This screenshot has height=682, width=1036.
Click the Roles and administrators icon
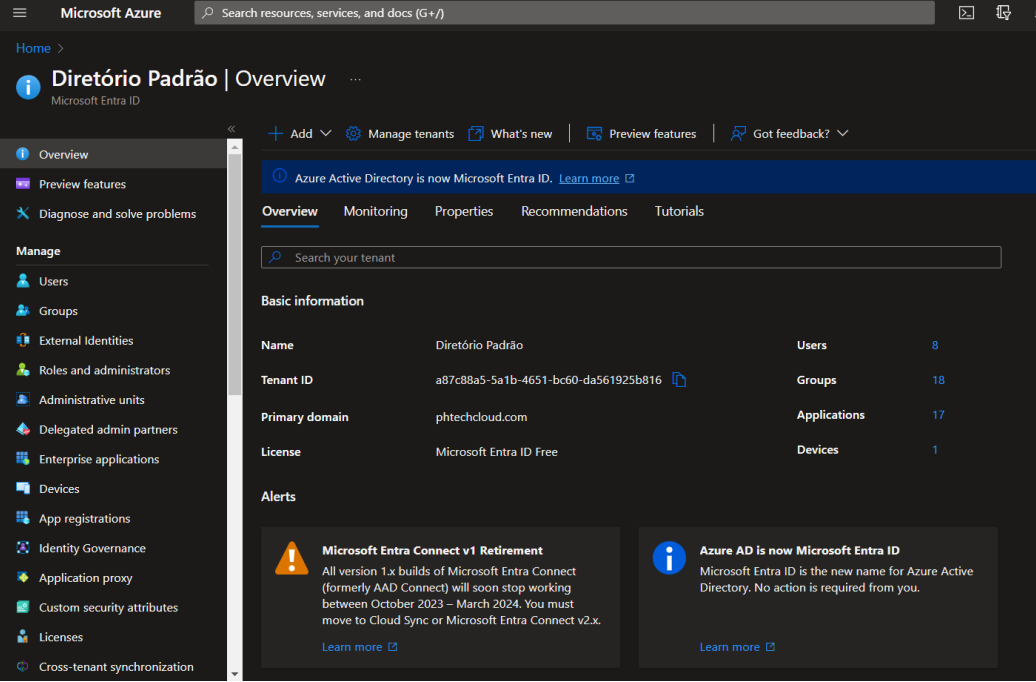[x=22, y=370]
